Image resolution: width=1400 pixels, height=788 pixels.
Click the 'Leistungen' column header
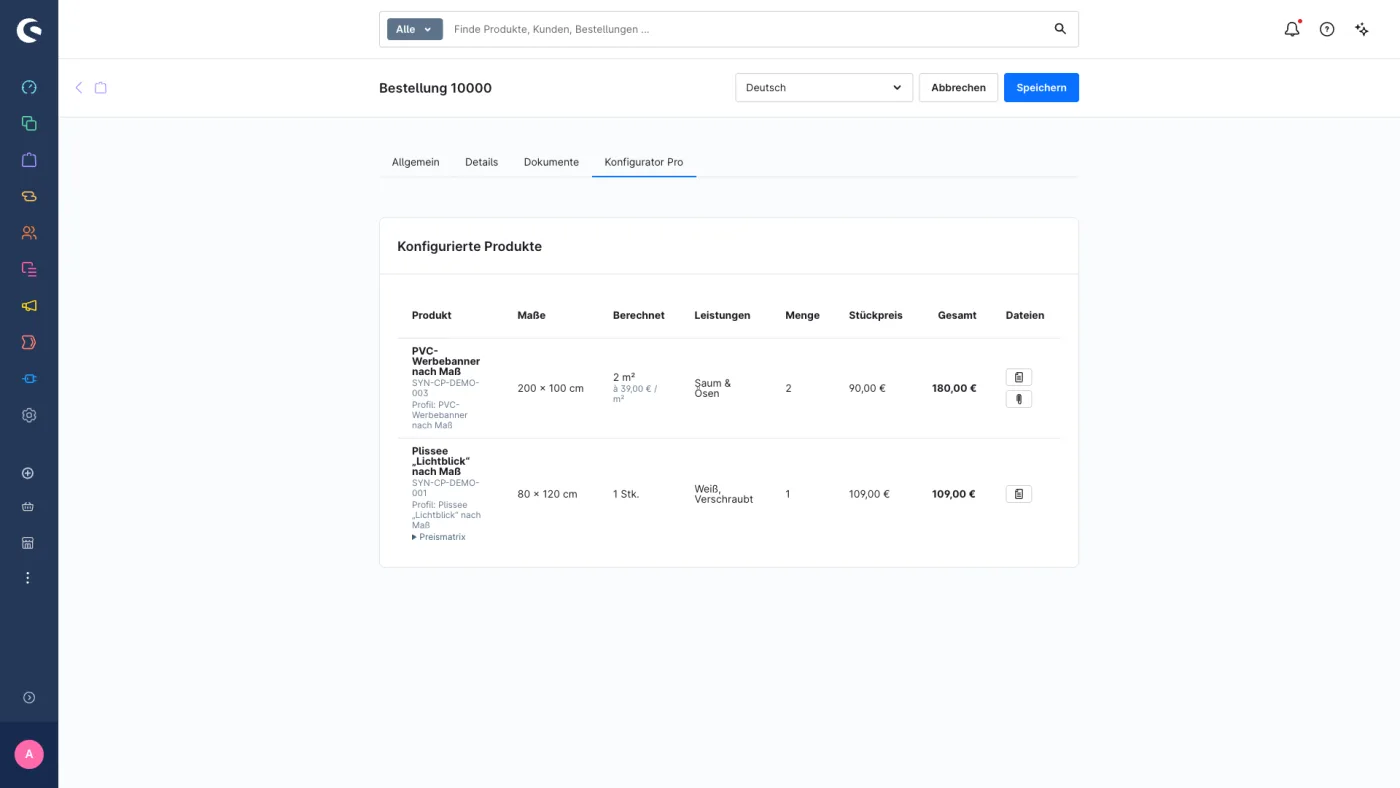click(x=722, y=315)
